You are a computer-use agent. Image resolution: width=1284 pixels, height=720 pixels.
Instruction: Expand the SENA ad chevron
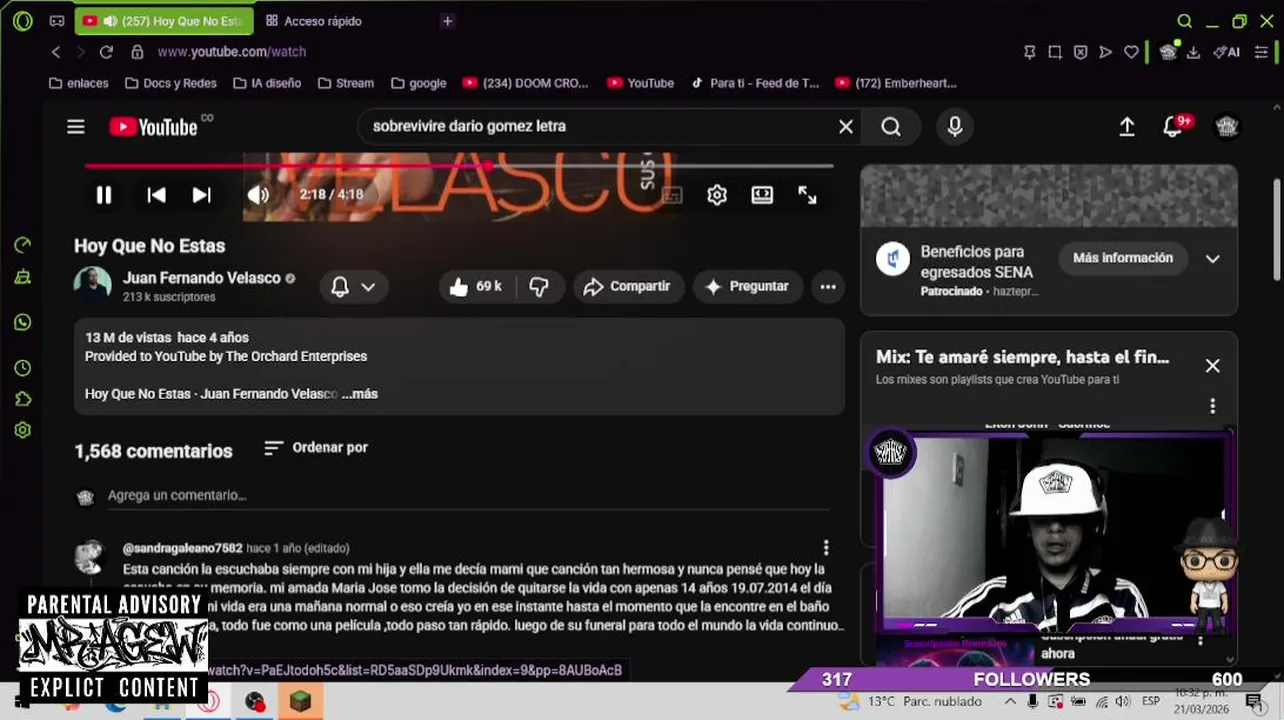pos(1212,259)
